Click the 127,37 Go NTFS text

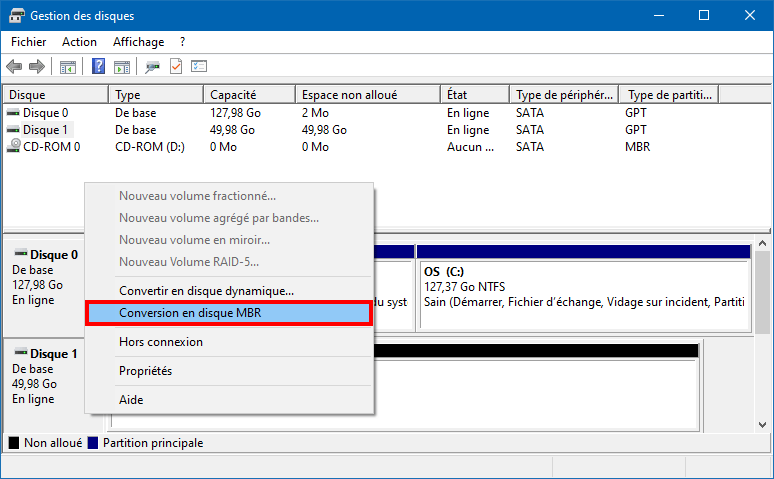464,287
